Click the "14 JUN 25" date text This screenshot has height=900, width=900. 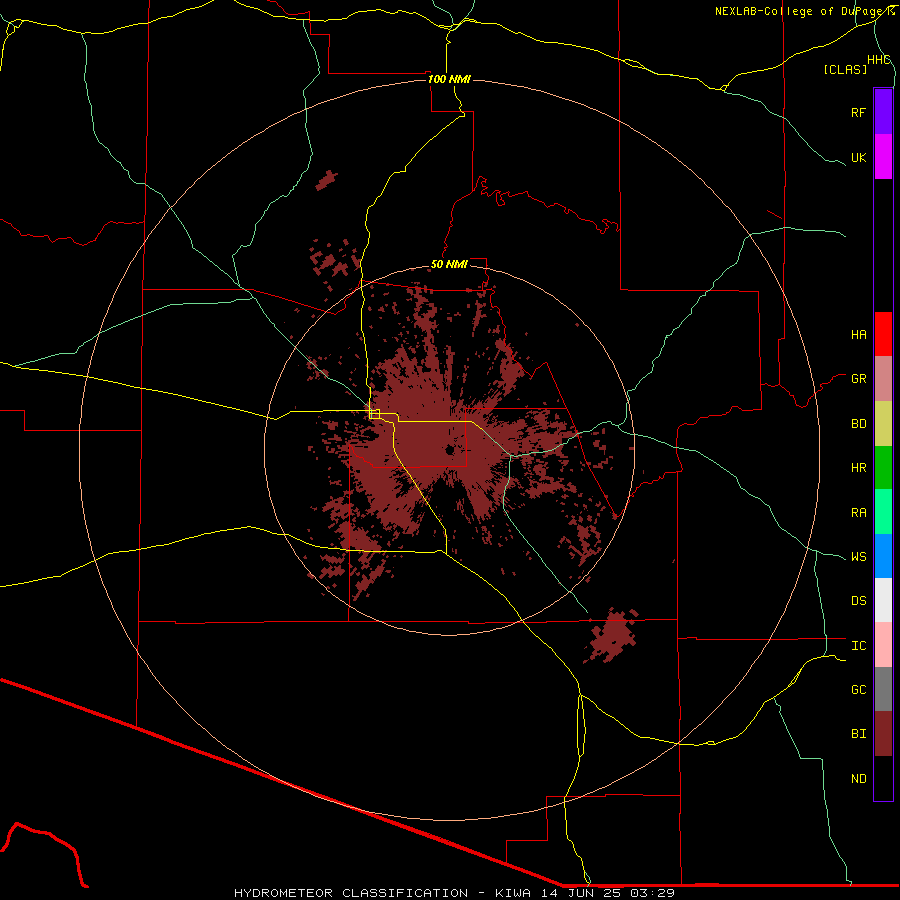click(580, 893)
